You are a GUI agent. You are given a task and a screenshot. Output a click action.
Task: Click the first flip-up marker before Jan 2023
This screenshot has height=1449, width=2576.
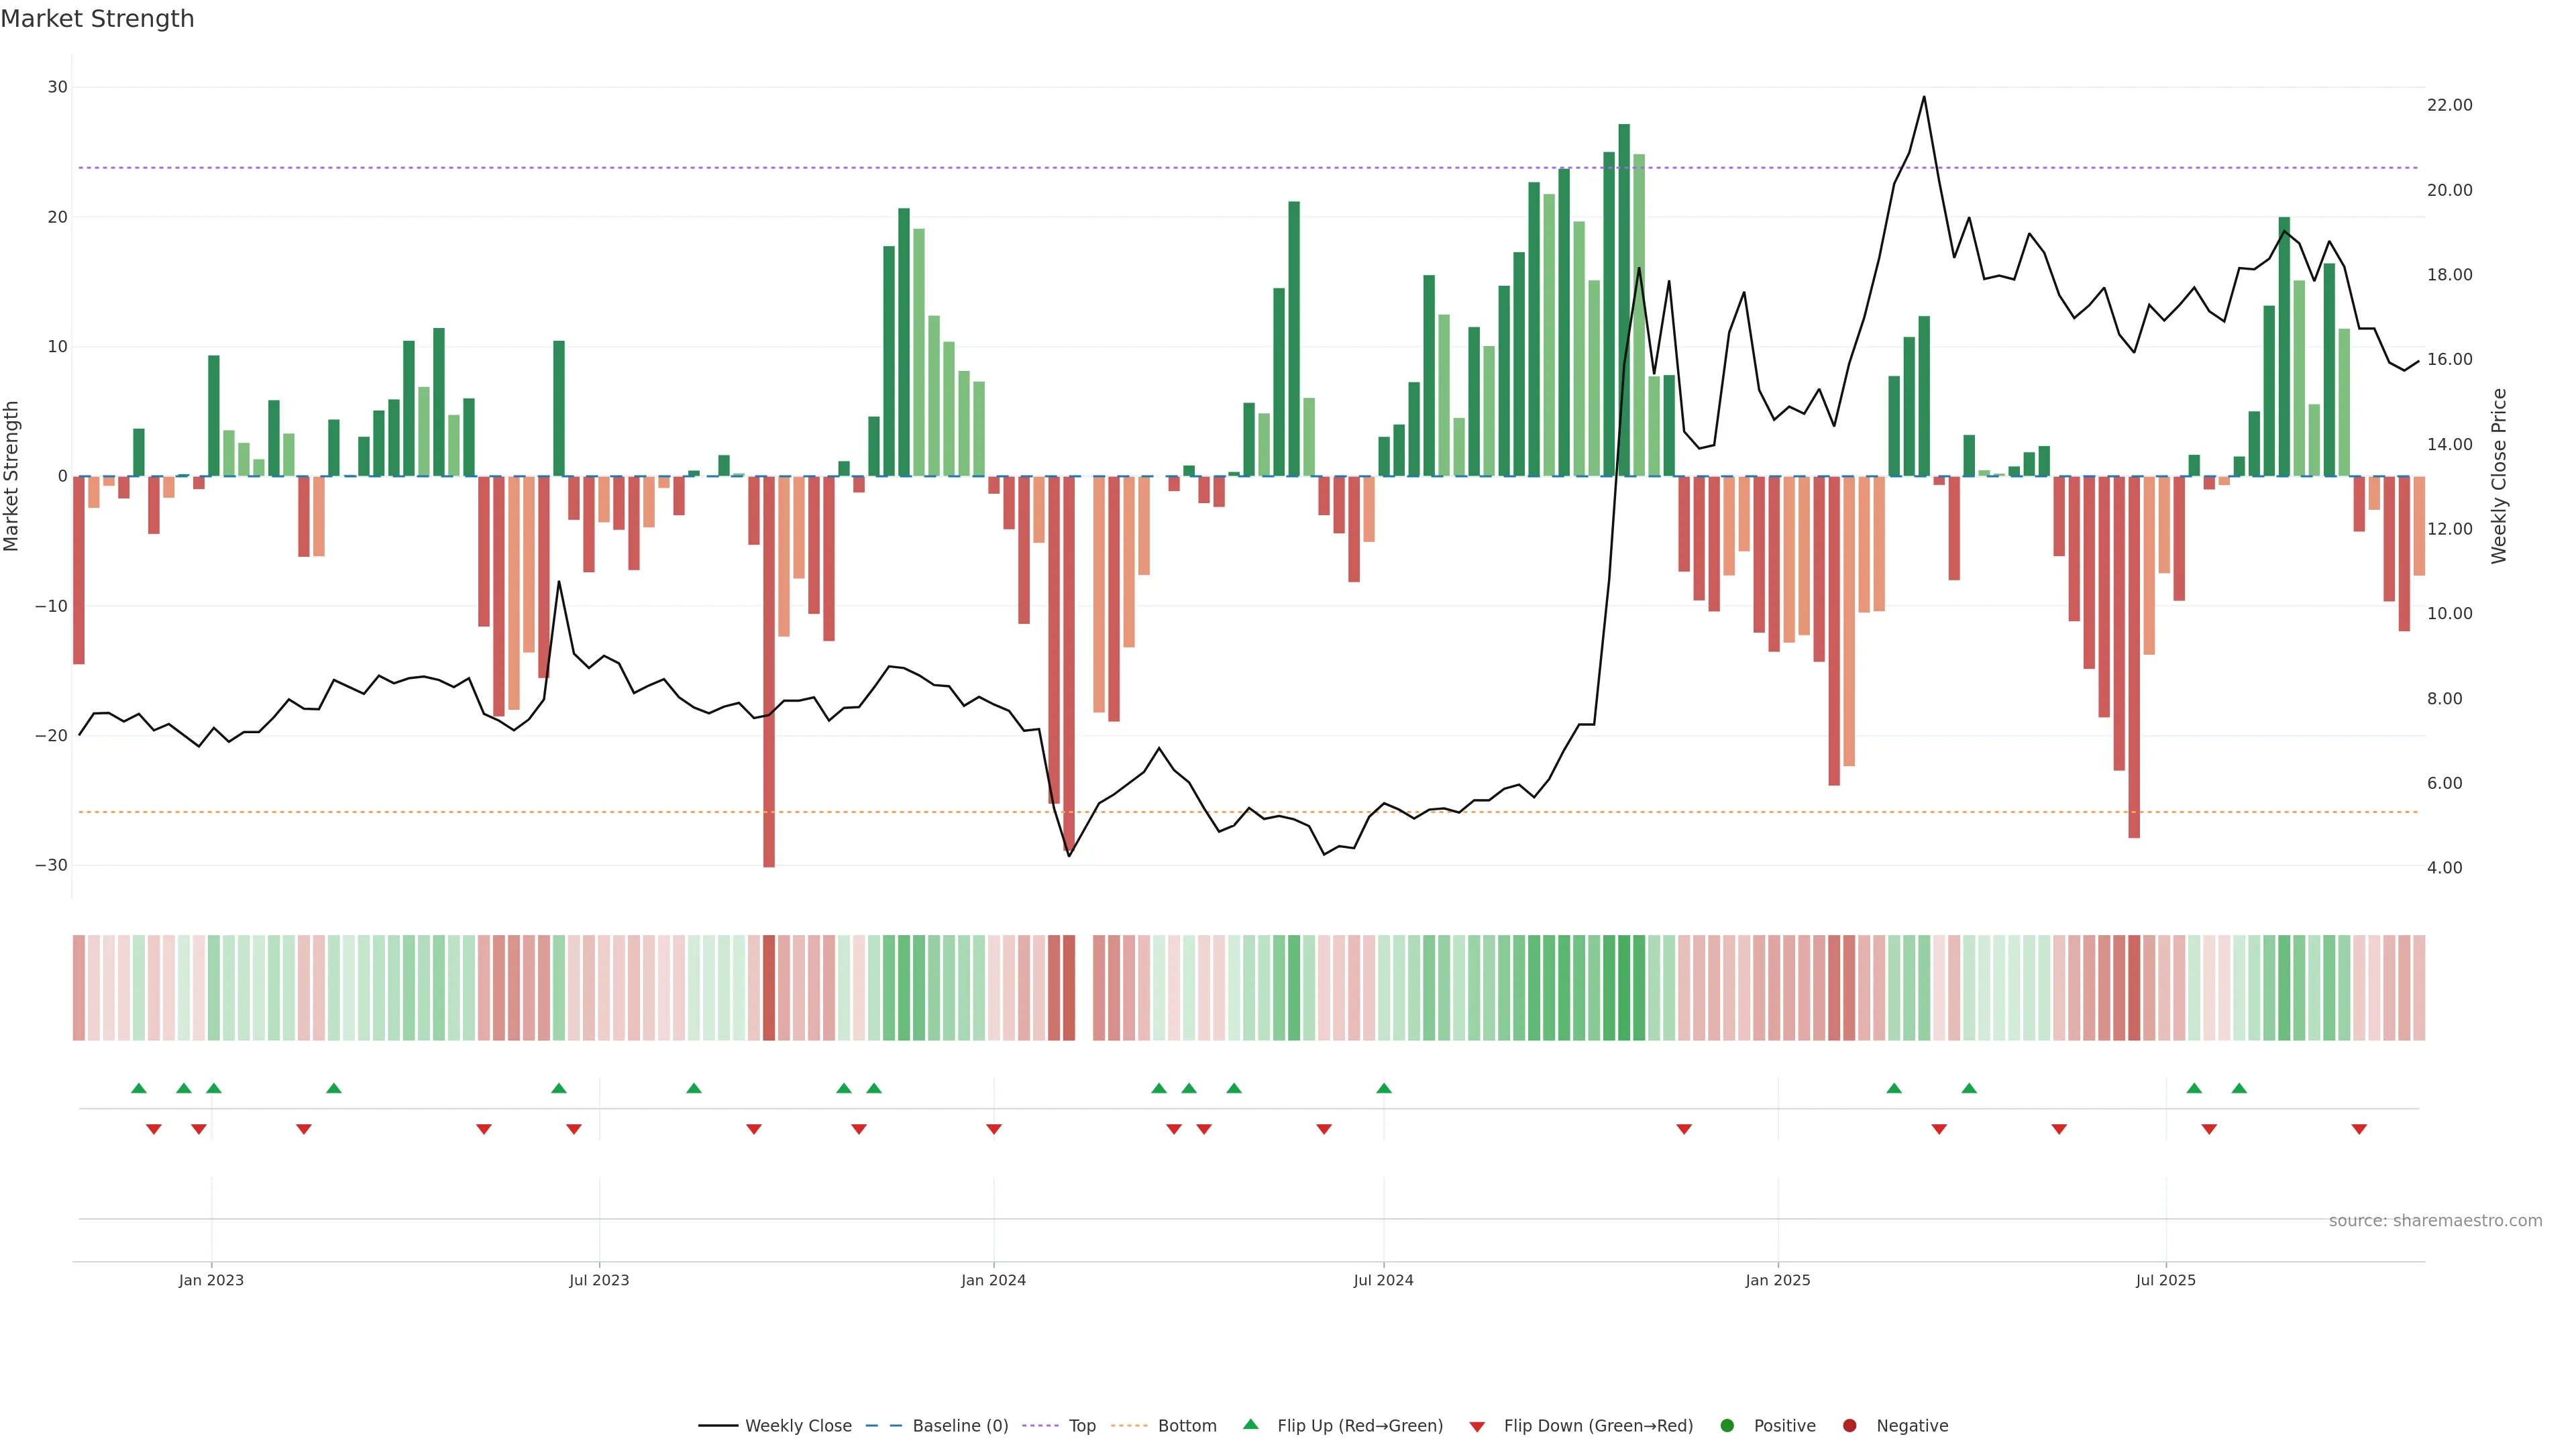coord(139,1088)
